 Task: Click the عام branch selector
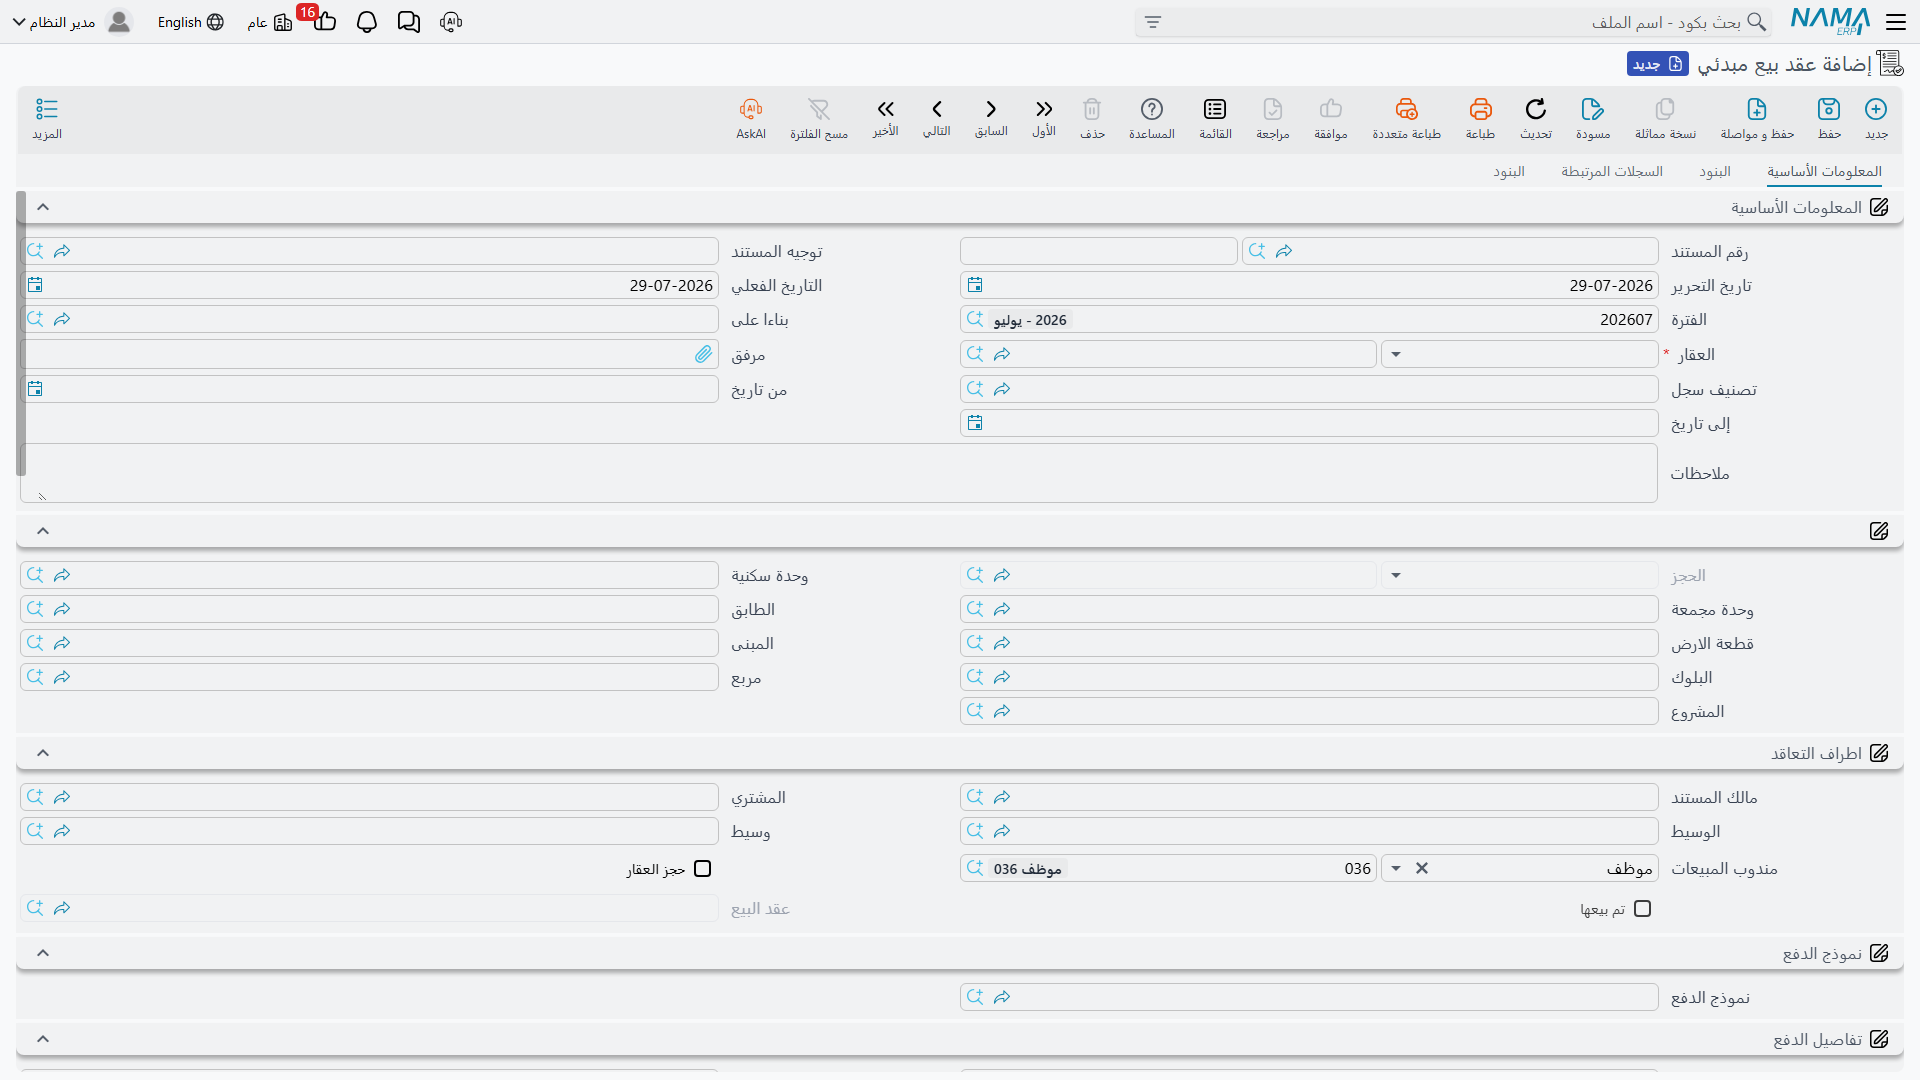[270, 22]
